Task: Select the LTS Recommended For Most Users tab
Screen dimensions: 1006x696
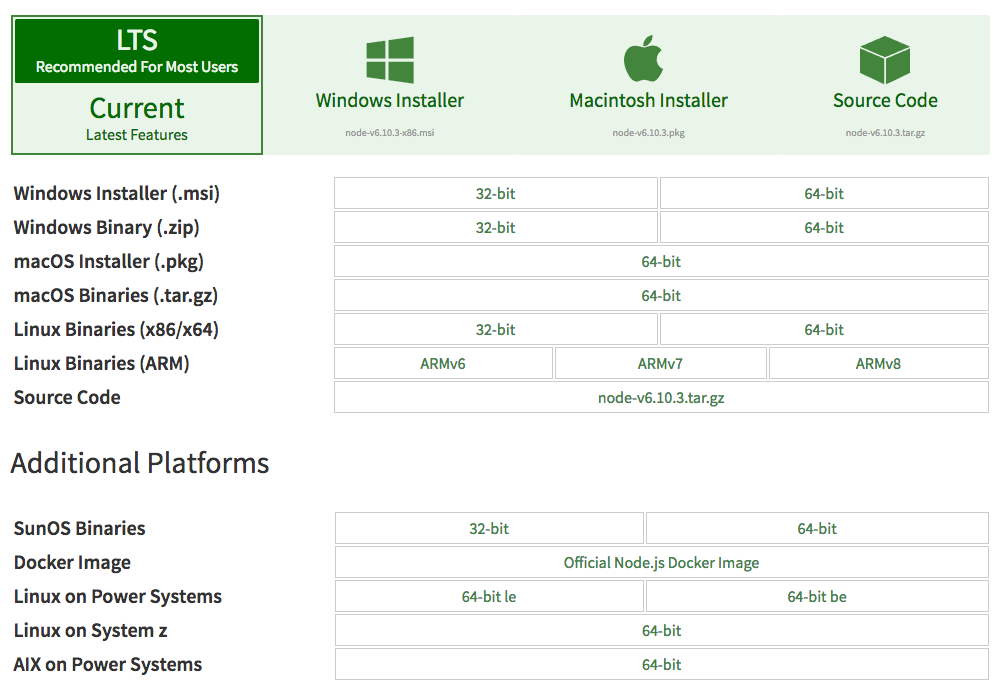Action: coord(137,51)
